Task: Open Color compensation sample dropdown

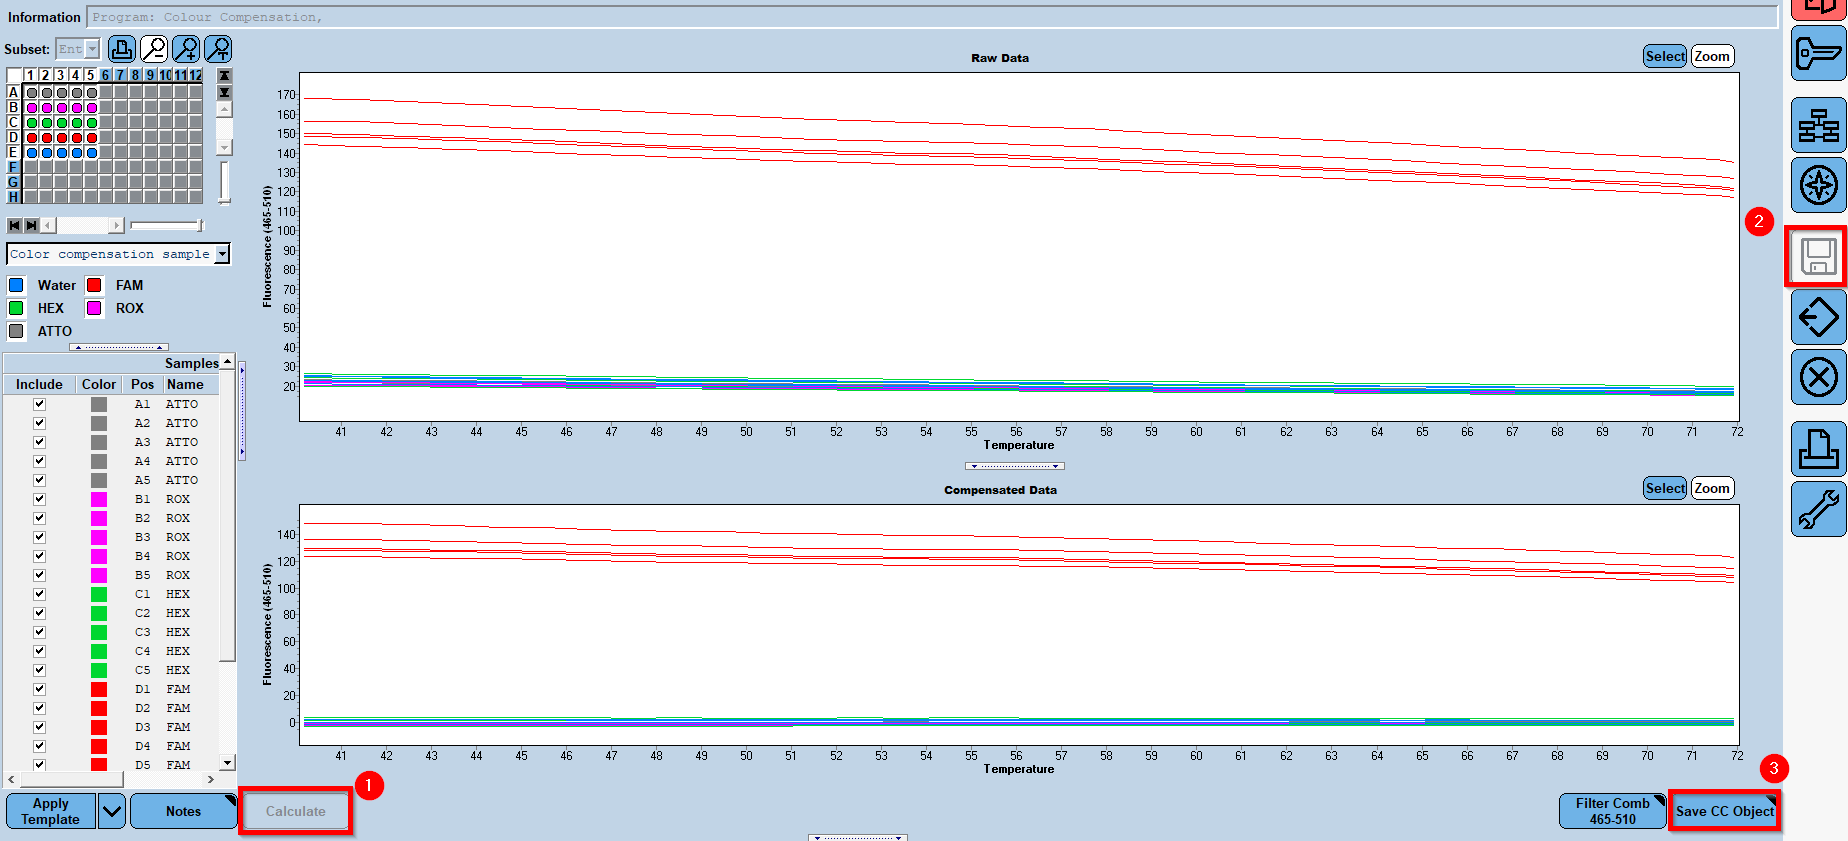Action: click(x=222, y=254)
